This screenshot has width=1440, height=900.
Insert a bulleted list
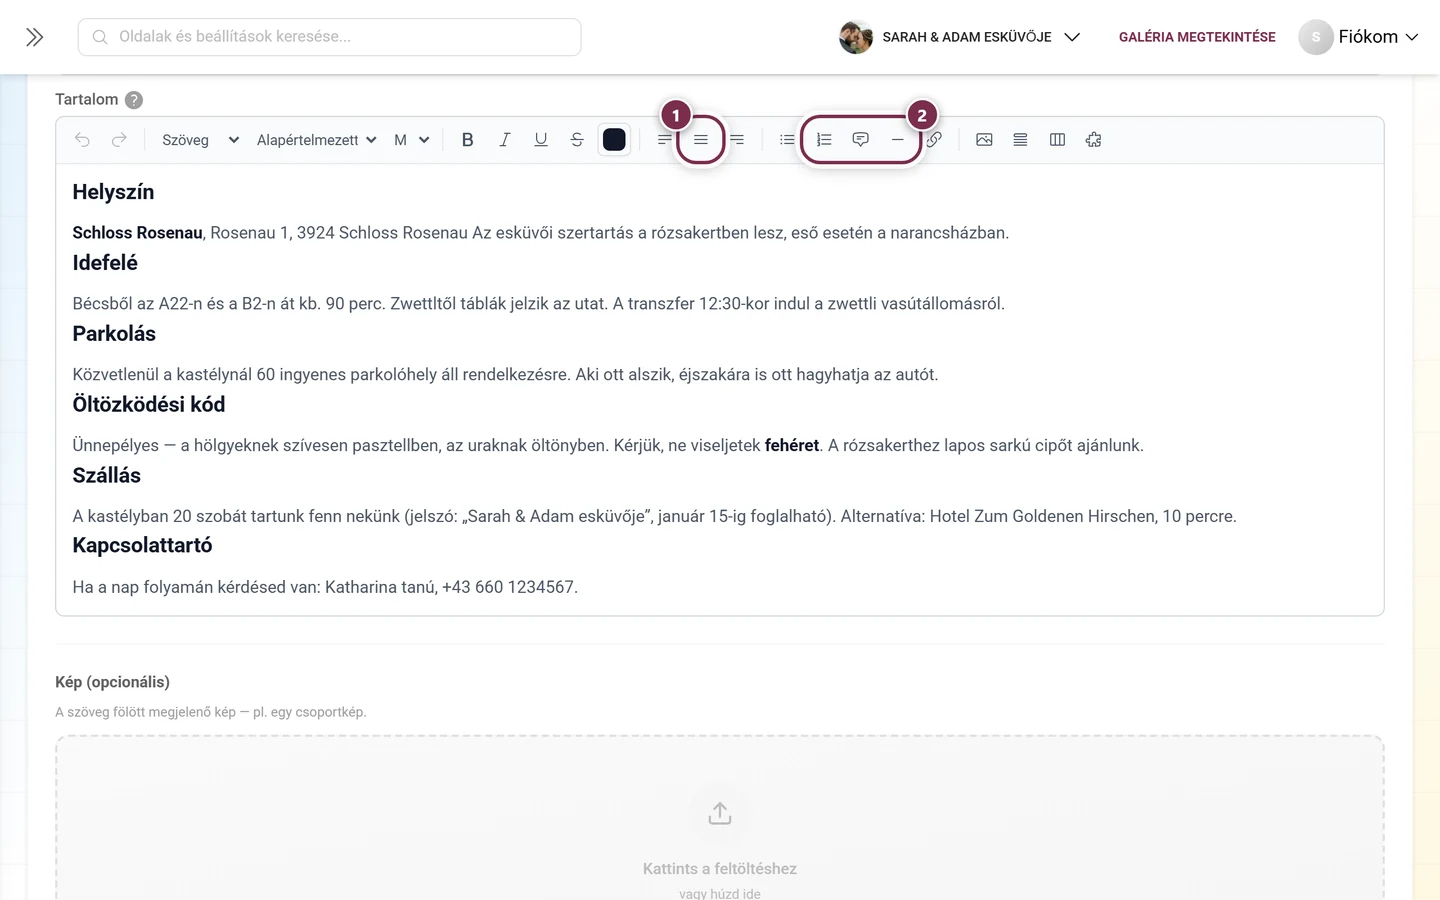pyautogui.click(x=787, y=140)
